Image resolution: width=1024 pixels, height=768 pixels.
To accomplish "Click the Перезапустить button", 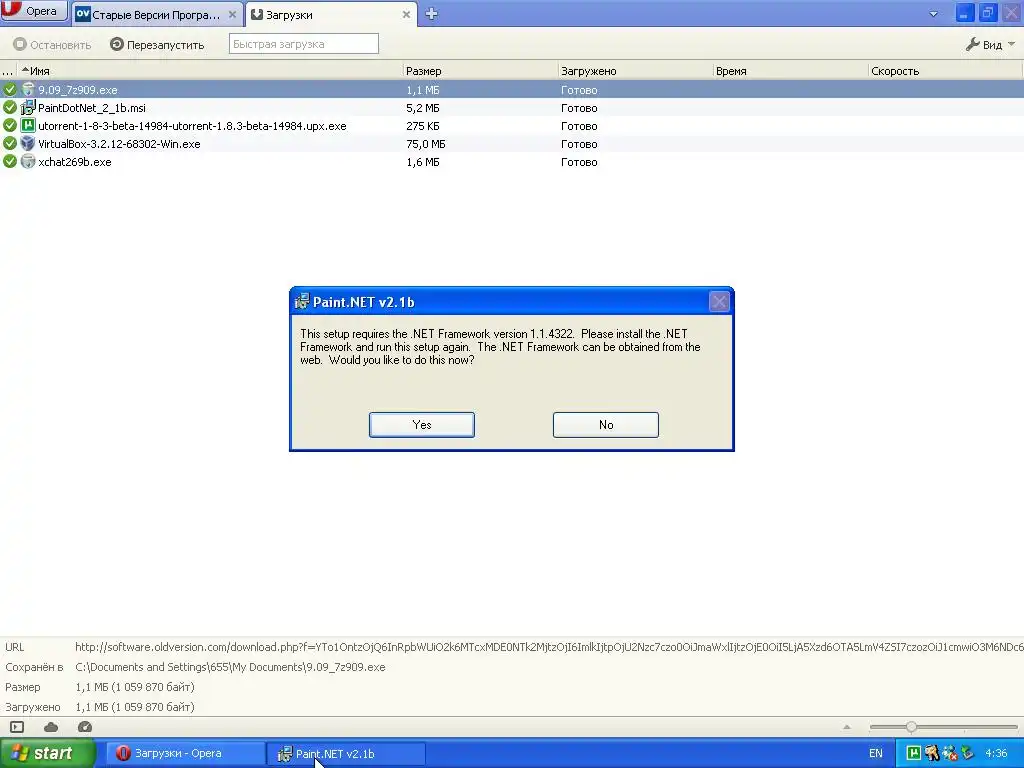I will tap(157, 44).
